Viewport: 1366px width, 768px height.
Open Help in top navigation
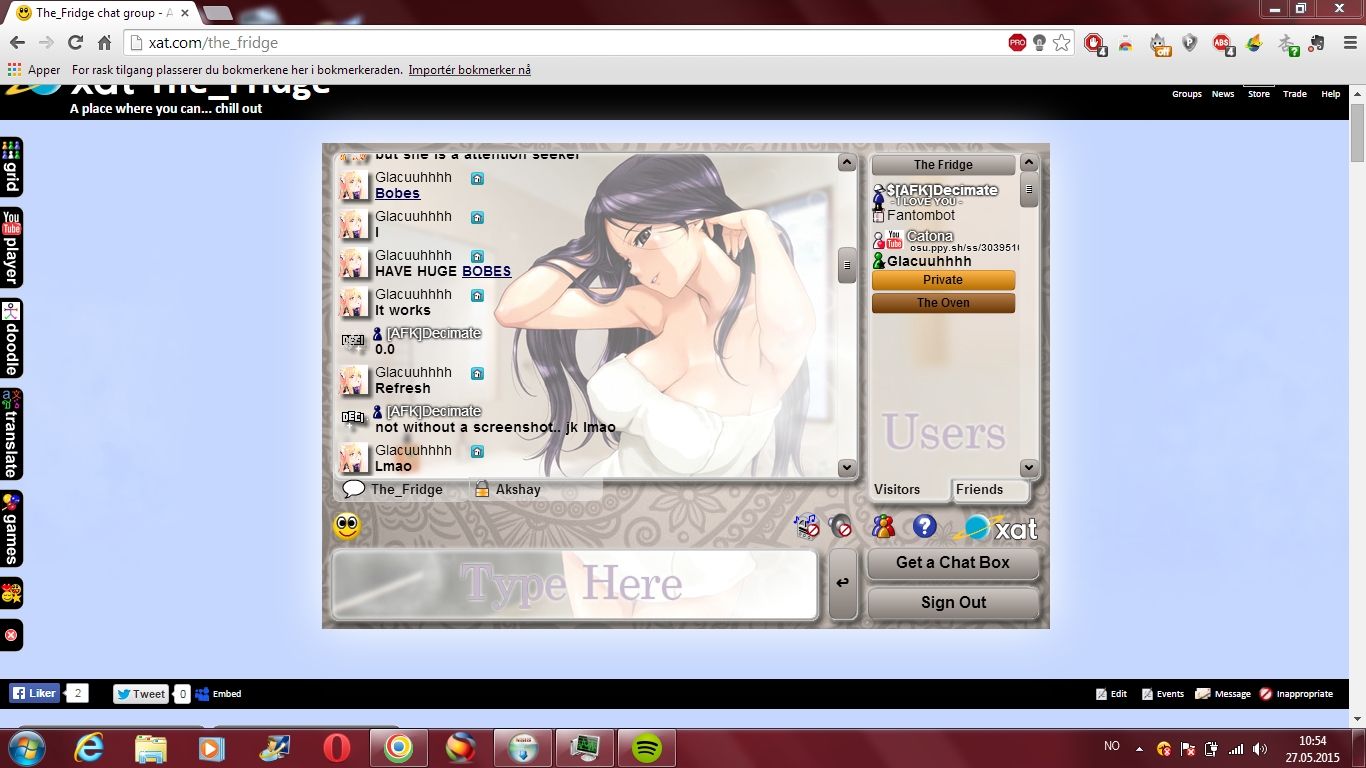coord(1330,94)
